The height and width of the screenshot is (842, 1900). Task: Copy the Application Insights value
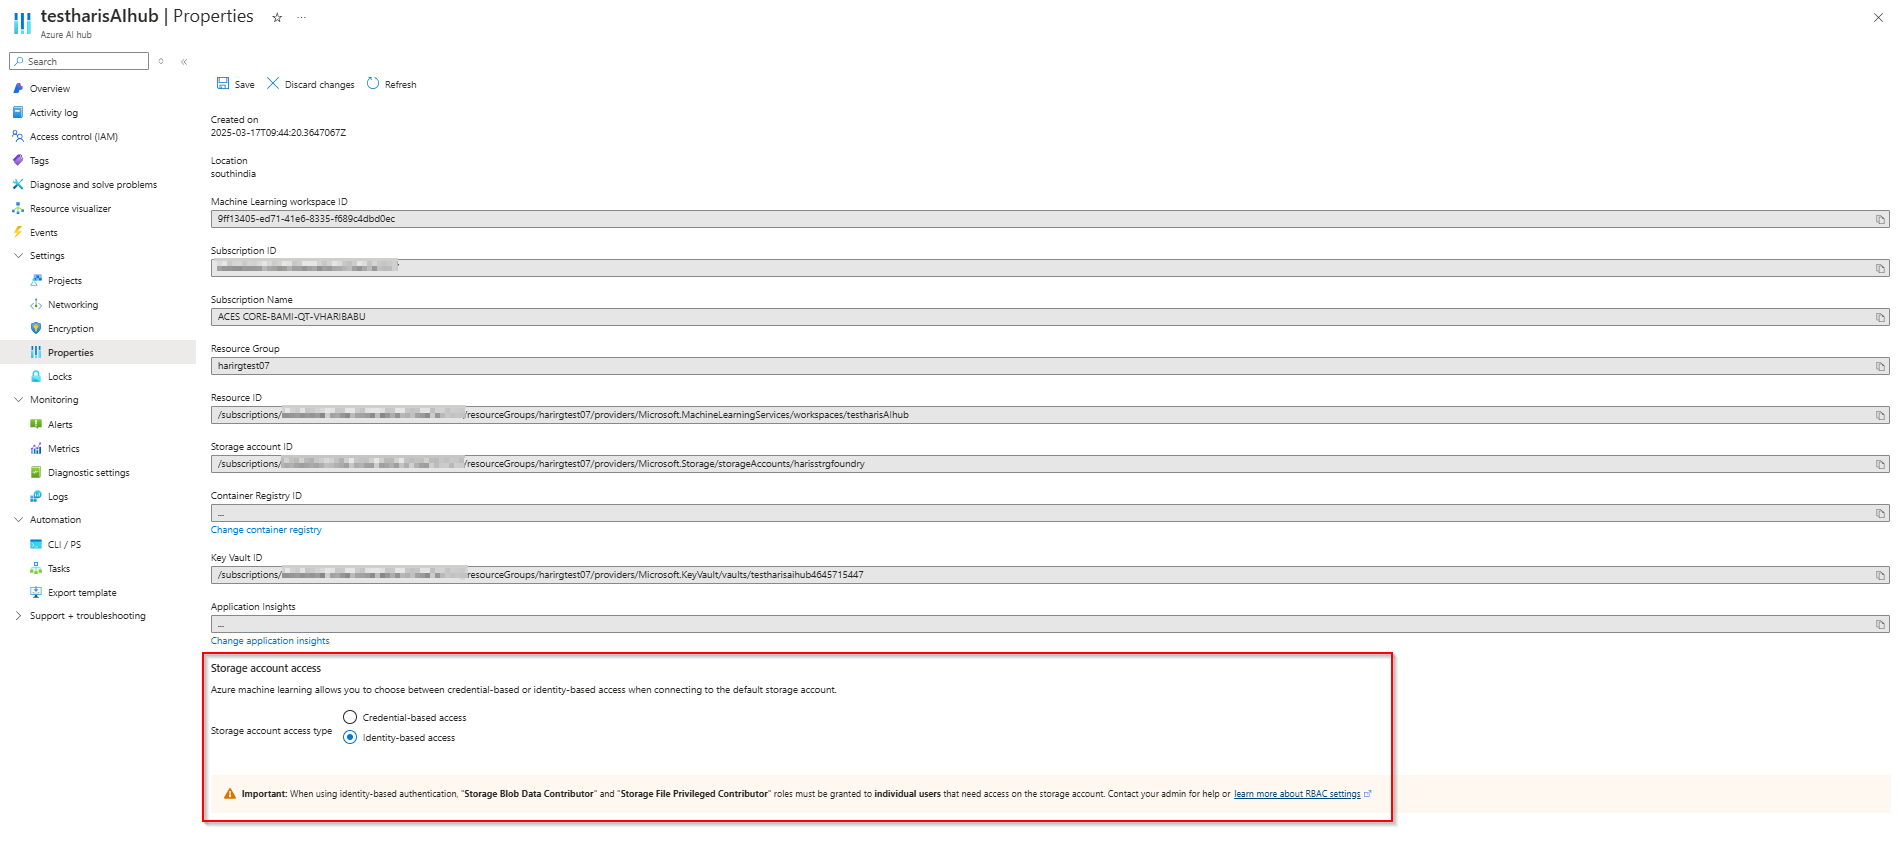coord(1880,624)
